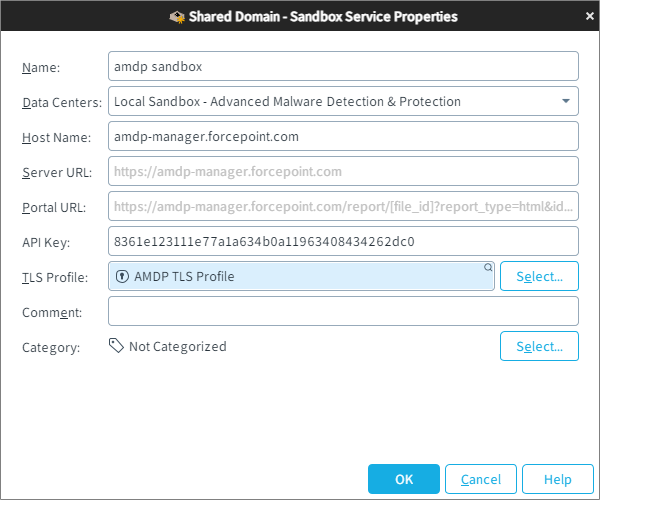The height and width of the screenshot is (512, 657).
Task: Click the magnifier icon in TLS Profile field
Action: [x=488, y=267]
